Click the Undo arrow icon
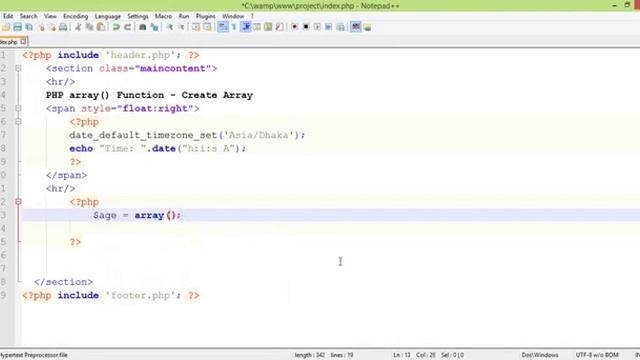Screen dimensions: 640x360 point(116,27)
